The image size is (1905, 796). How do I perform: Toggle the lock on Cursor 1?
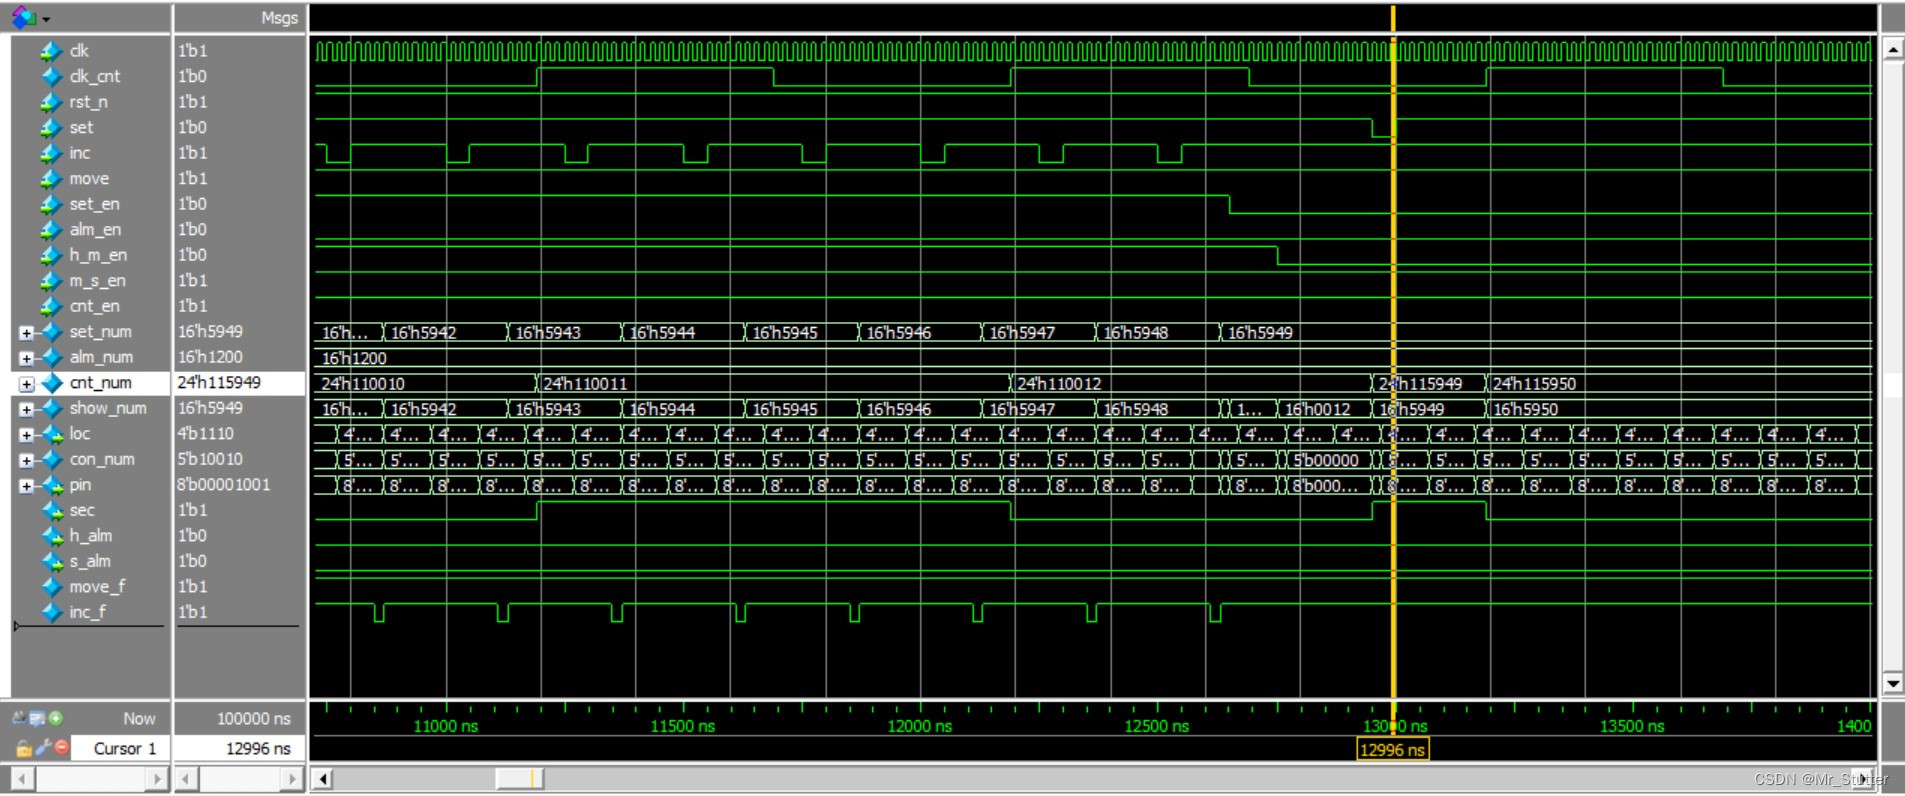tap(23, 748)
